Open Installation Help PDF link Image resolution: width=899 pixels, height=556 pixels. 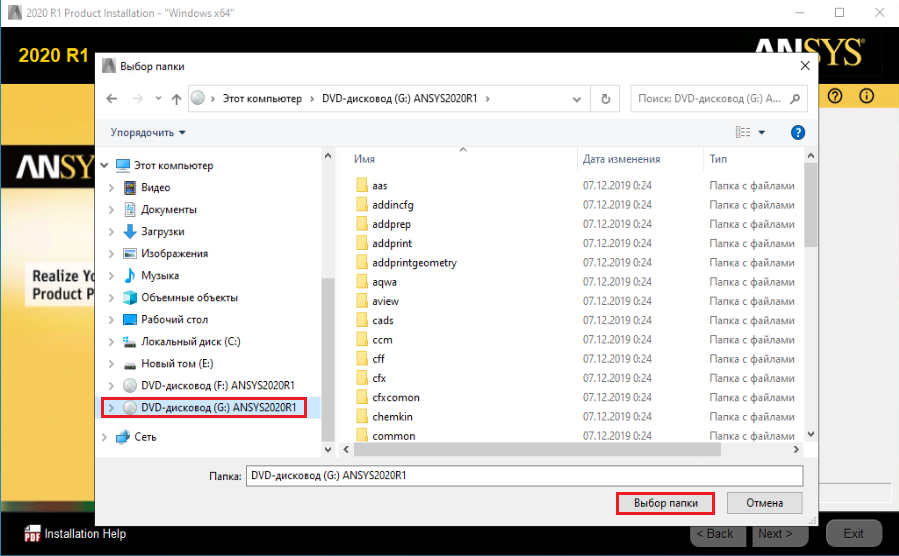coord(75,534)
